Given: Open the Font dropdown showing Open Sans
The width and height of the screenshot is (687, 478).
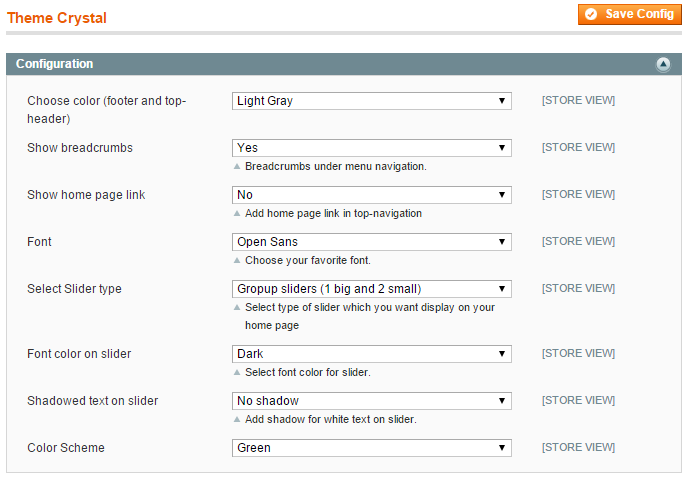Looking at the screenshot, I should point(372,242).
